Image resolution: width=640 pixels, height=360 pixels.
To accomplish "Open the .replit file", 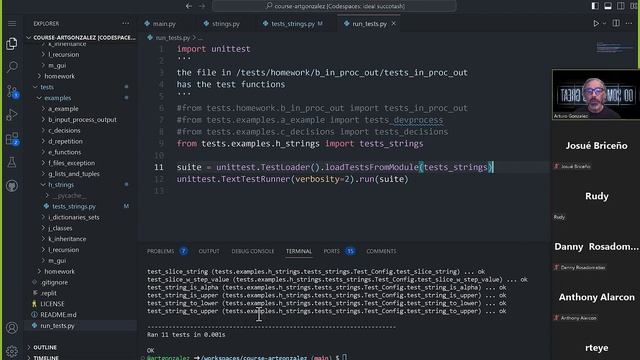I will point(48,293).
